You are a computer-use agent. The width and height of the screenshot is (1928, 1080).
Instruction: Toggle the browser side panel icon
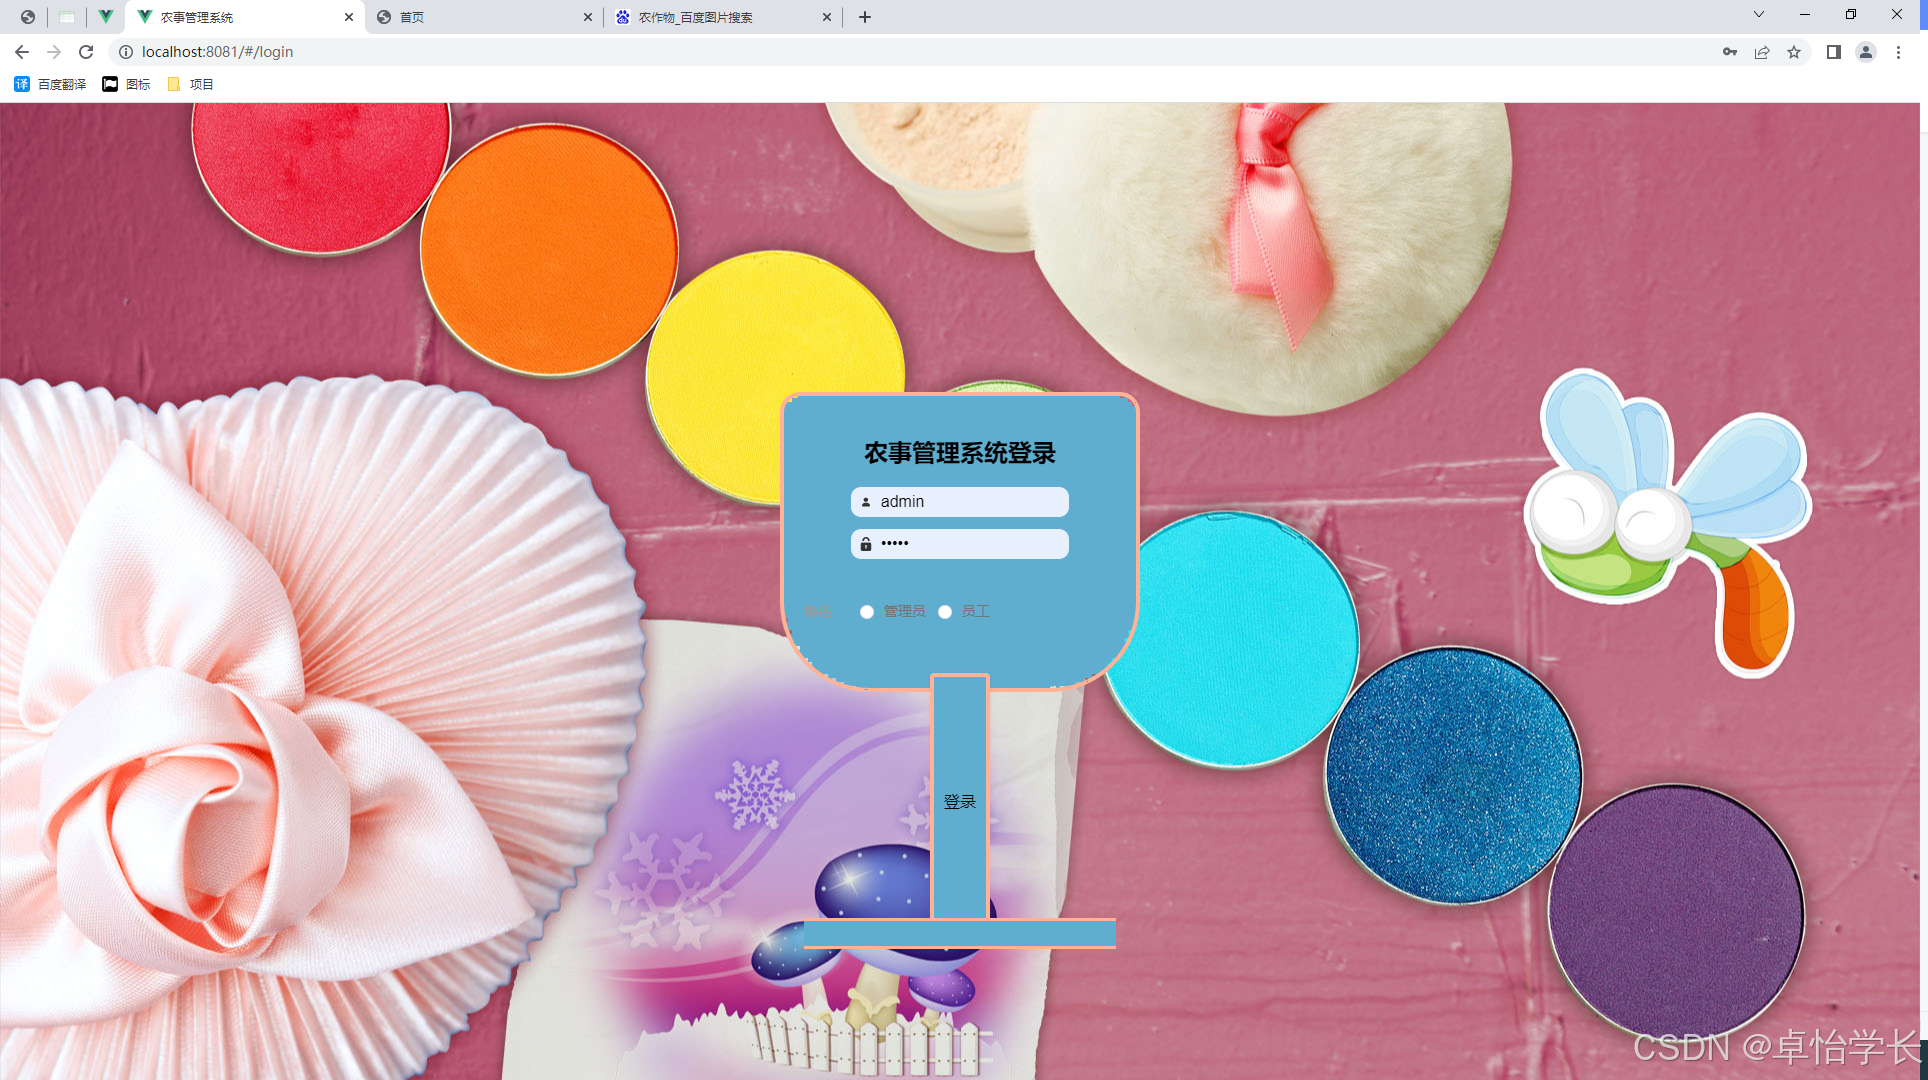pyautogui.click(x=1833, y=52)
